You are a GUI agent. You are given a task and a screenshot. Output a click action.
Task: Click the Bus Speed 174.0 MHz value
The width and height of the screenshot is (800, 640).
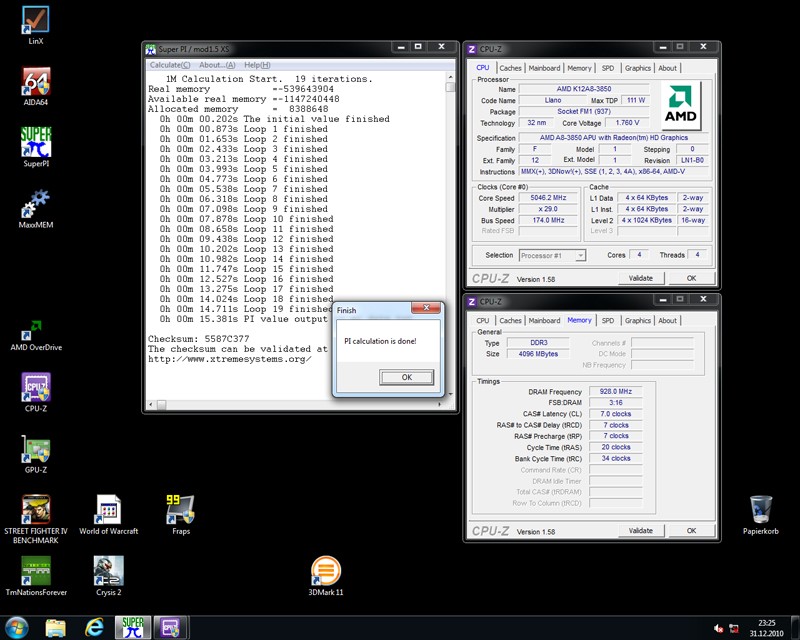[548, 220]
